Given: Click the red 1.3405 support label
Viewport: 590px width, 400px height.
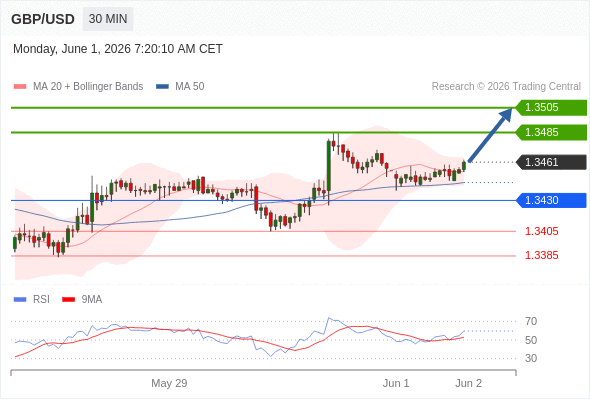Looking at the screenshot, I should point(541,231).
